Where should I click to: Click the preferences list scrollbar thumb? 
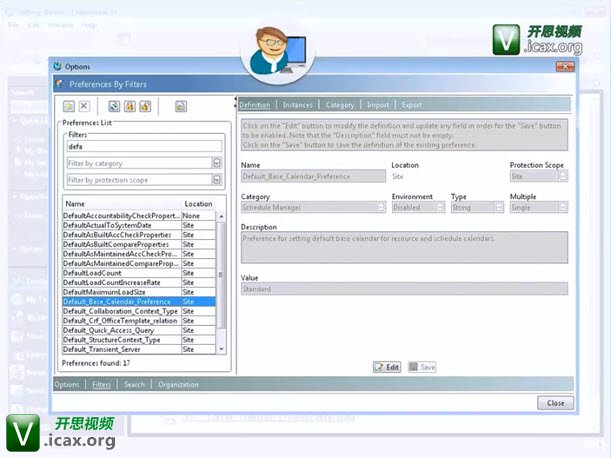pyautogui.click(x=221, y=275)
